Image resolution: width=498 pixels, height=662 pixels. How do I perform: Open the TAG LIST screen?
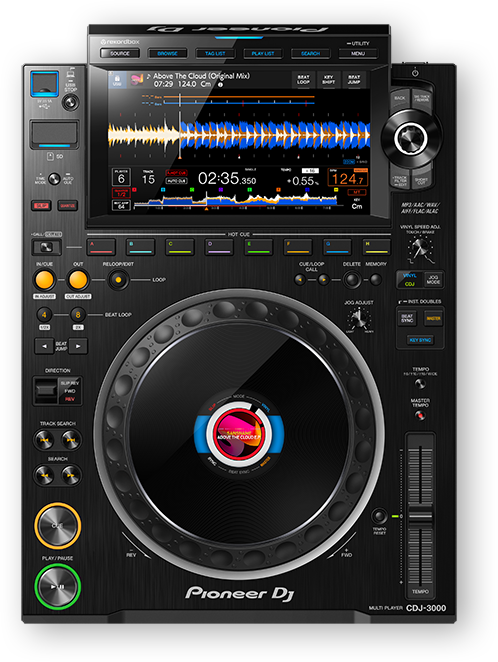tap(215, 54)
